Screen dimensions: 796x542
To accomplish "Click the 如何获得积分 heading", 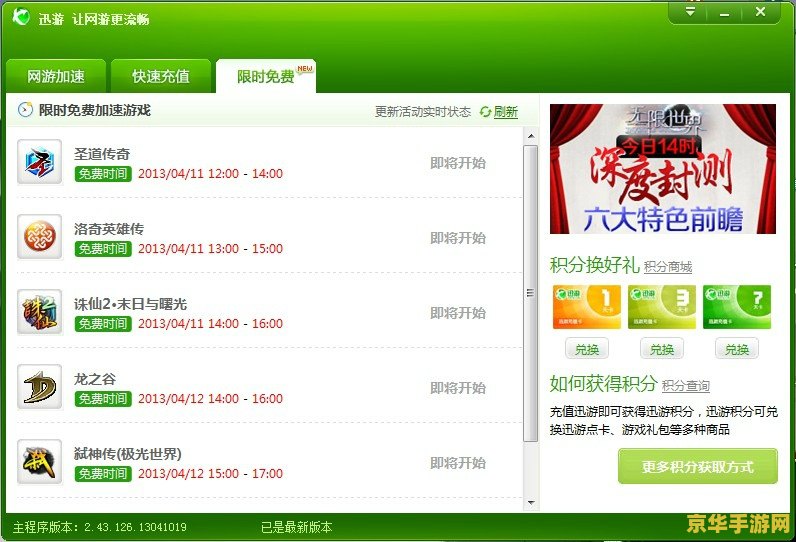I will tap(604, 384).
